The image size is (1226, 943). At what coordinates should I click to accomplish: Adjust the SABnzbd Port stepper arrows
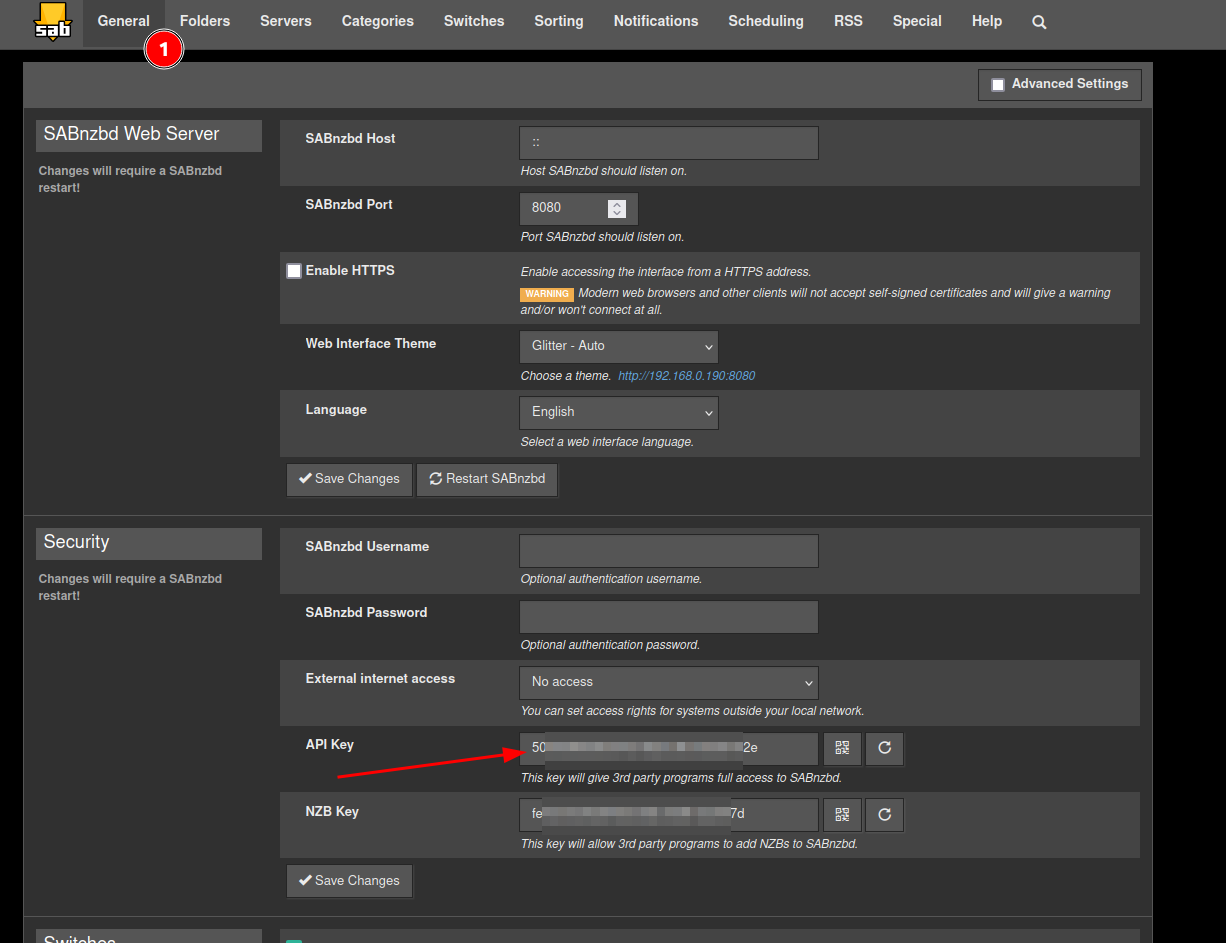pyautogui.click(x=617, y=208)
